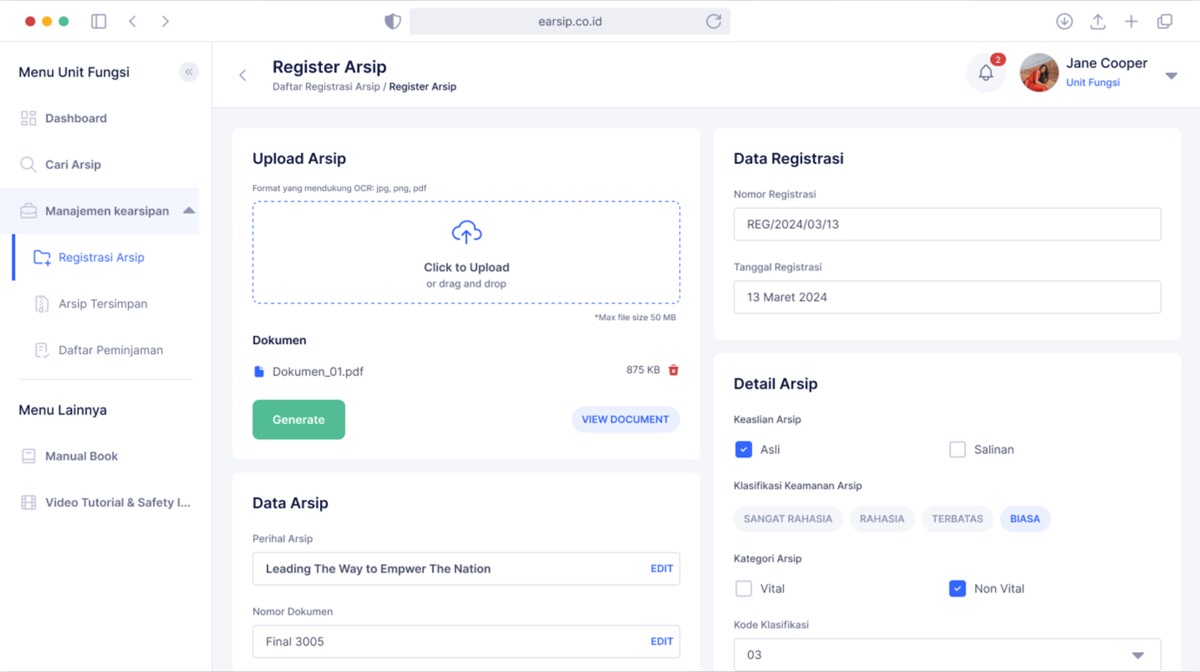Click the Tanggal Registrasi input field
Image resolution: width=1200 pixels, height=672 pixels.
[947, 297]
